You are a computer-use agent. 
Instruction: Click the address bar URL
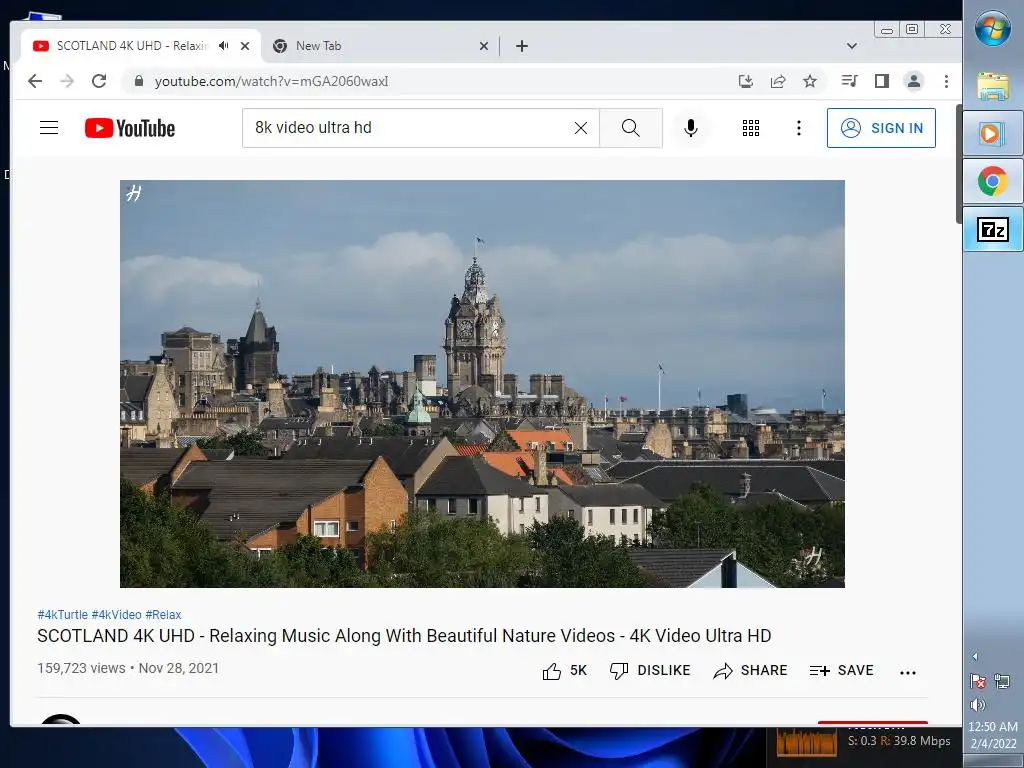[x=271, y=81]
